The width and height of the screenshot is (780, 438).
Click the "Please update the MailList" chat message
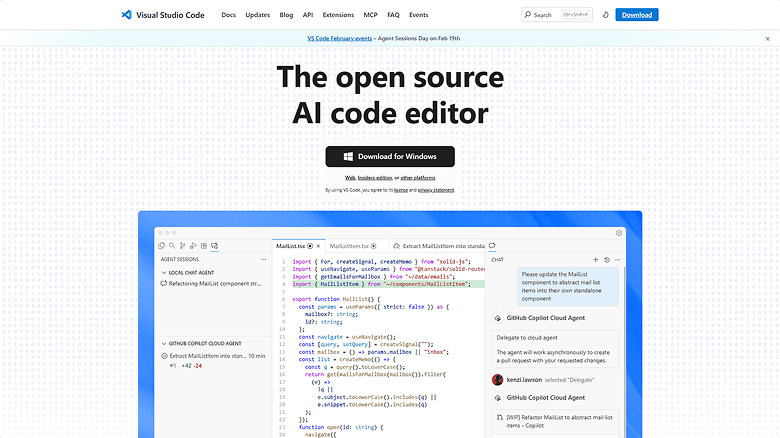(568, 286)
